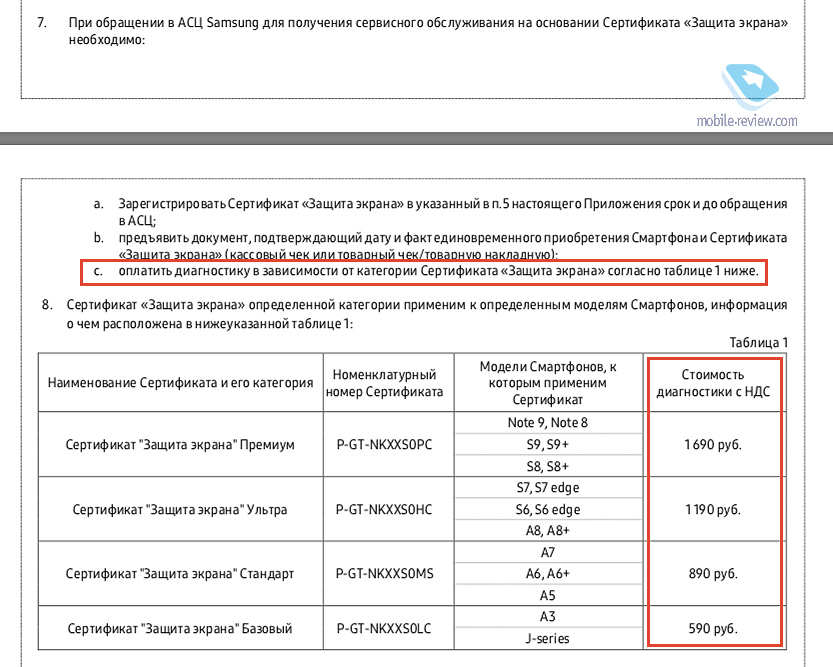Click the "A5" model cell
833x667 pixels.
coord(548,596)
